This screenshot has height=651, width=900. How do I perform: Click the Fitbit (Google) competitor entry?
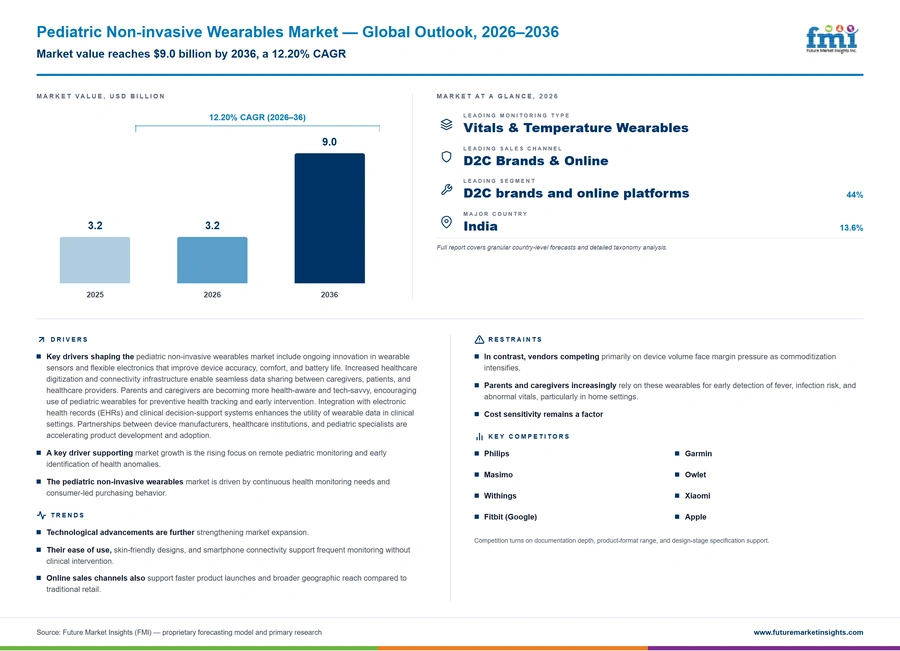(x=510, y=517)
